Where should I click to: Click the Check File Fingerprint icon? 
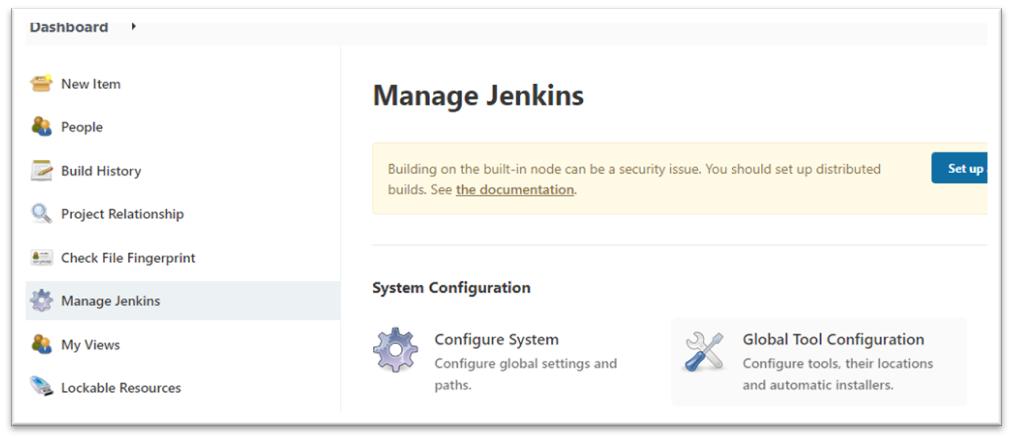(41, 258)
